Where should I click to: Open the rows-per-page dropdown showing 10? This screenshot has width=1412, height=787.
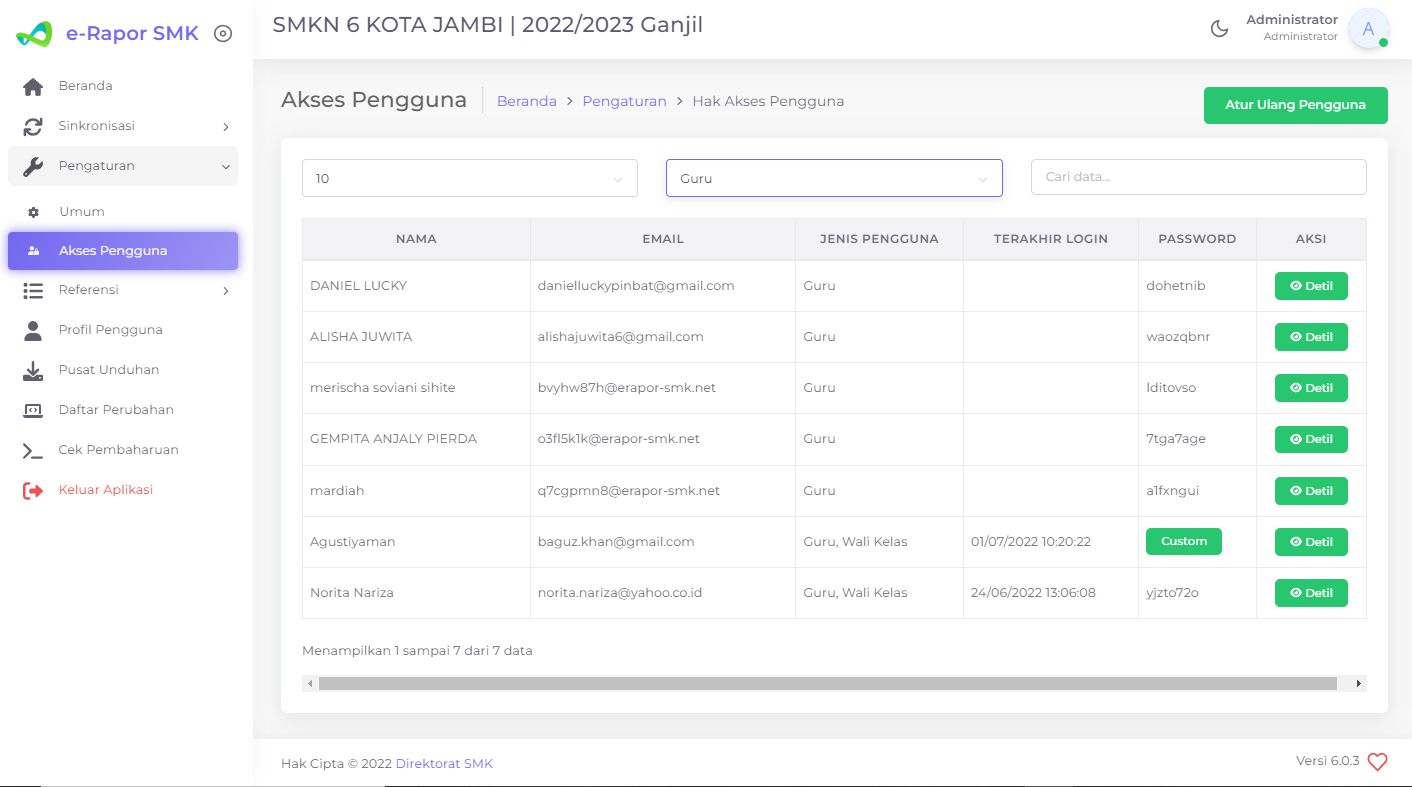tap(469, 177)
